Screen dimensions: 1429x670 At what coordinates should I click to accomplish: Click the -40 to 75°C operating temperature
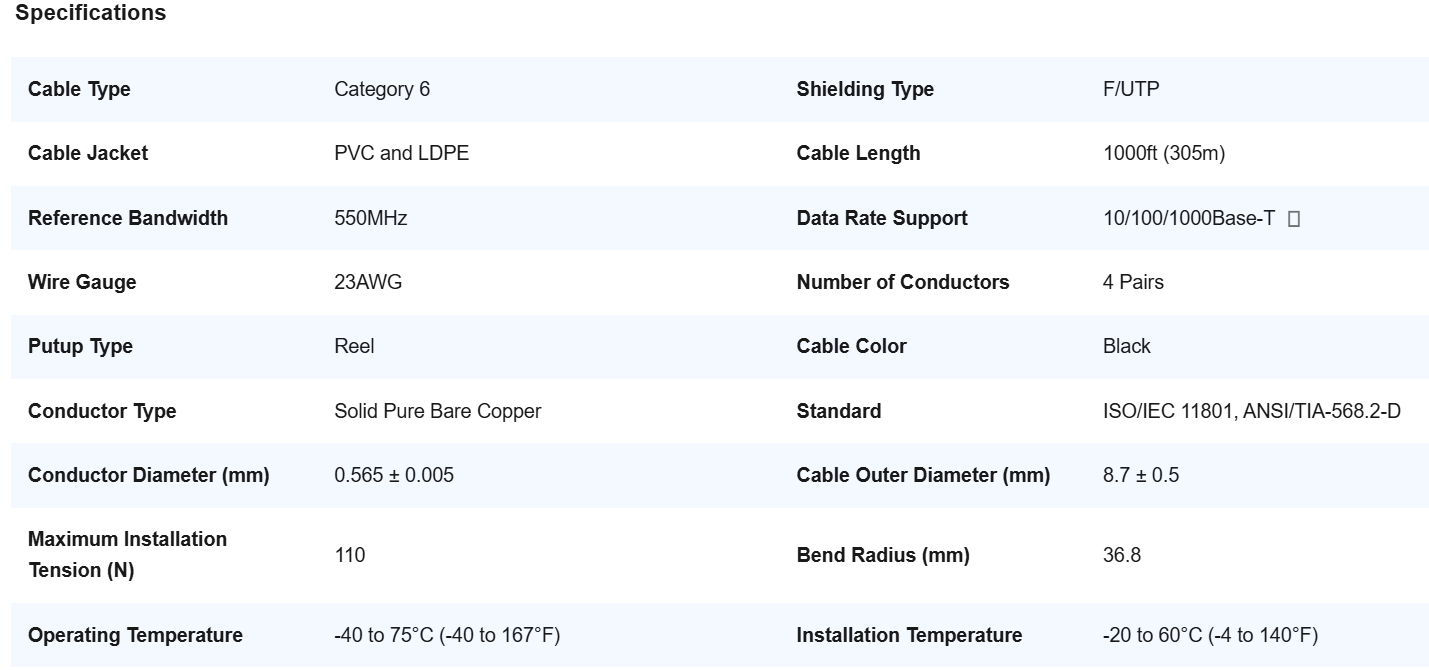(x=446, y=635)
